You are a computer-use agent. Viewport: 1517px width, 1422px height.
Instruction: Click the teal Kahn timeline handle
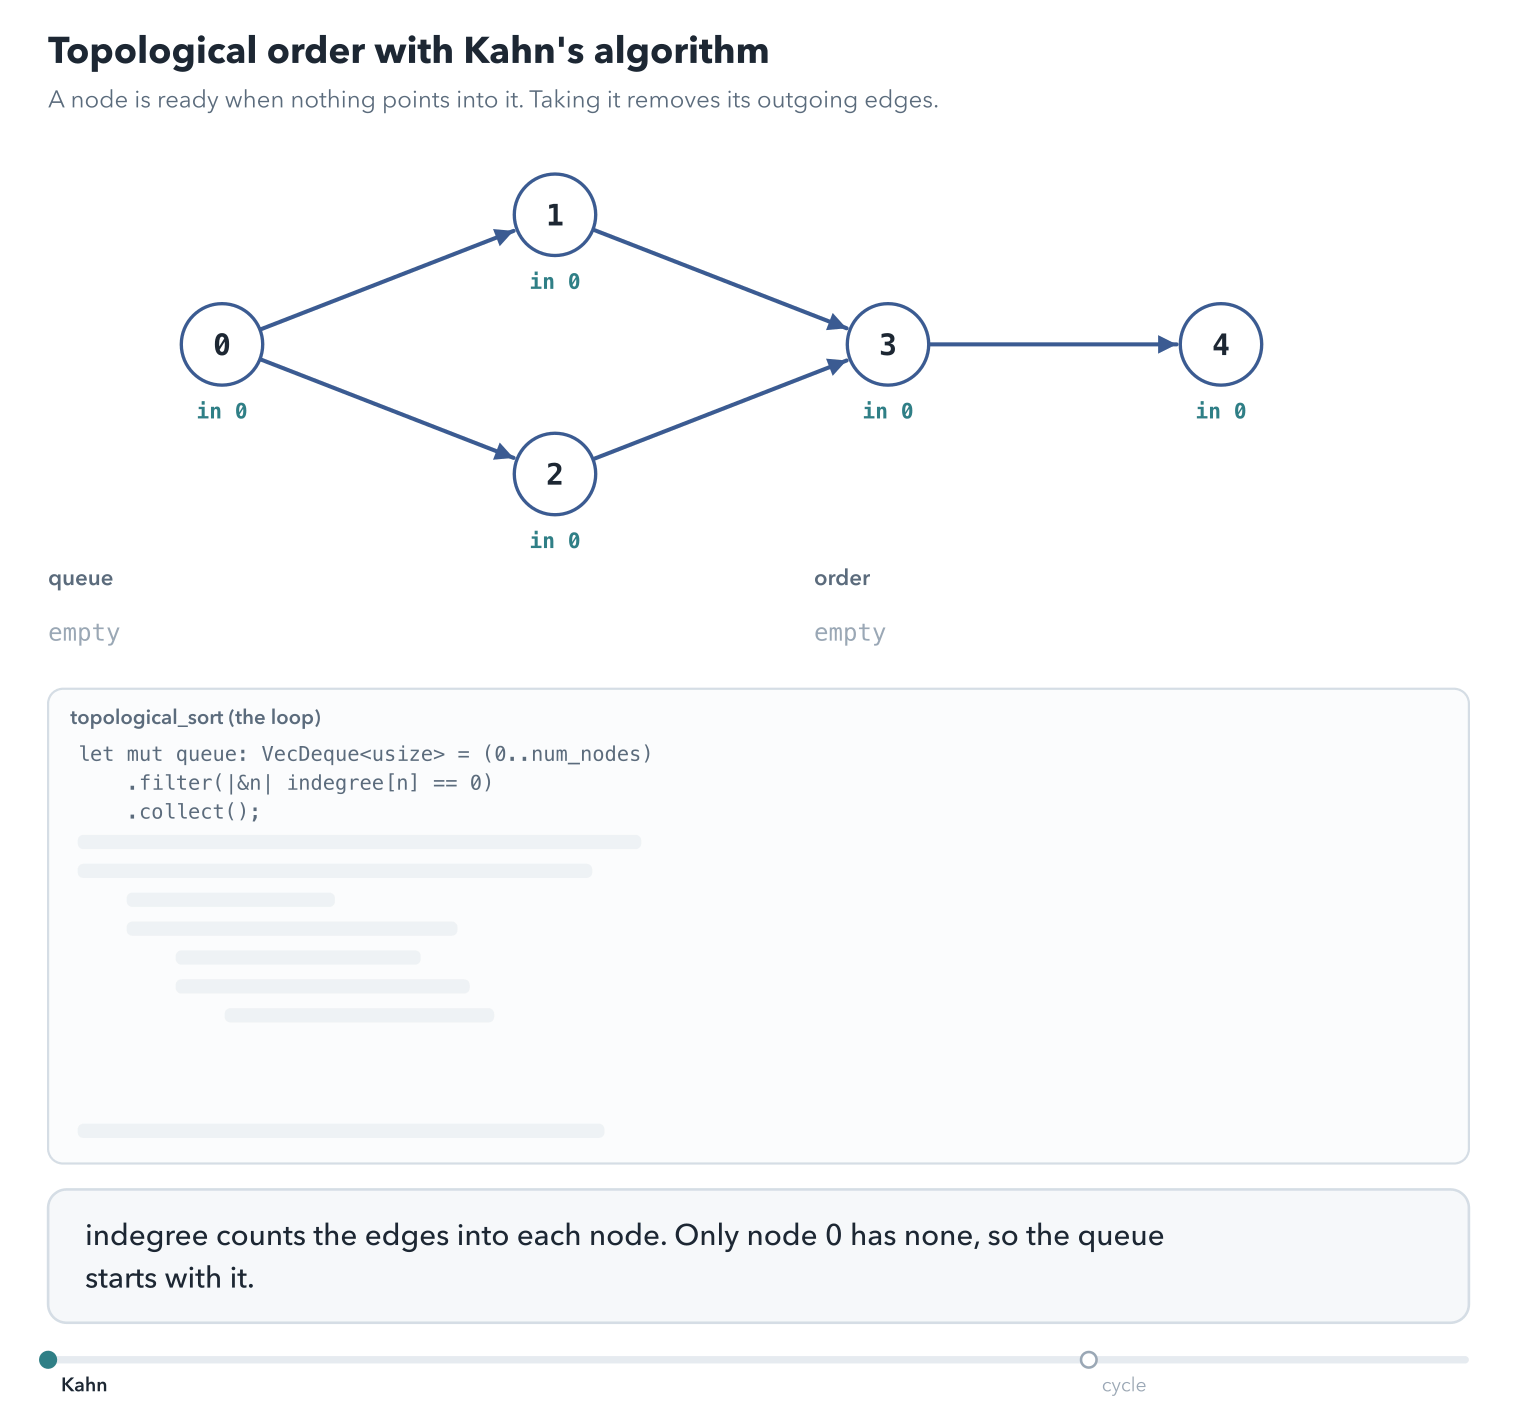click(x=48, y=1359)
